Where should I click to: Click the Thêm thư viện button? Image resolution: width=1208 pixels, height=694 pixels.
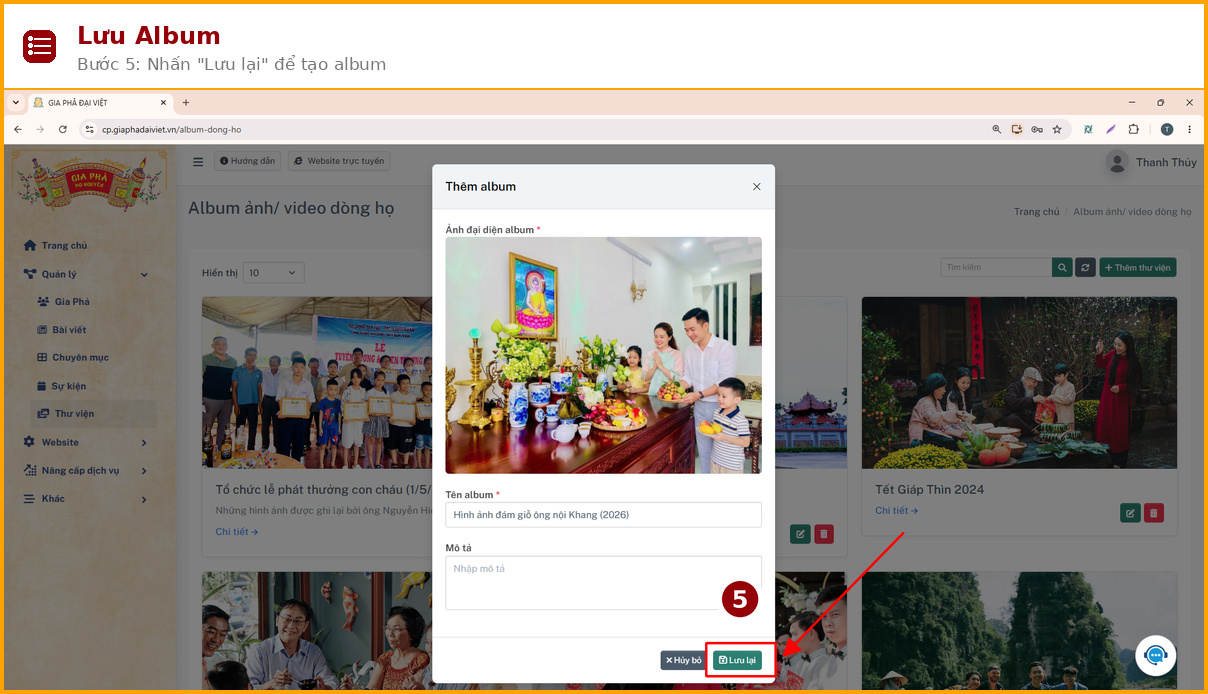[x=1138, y=267]
